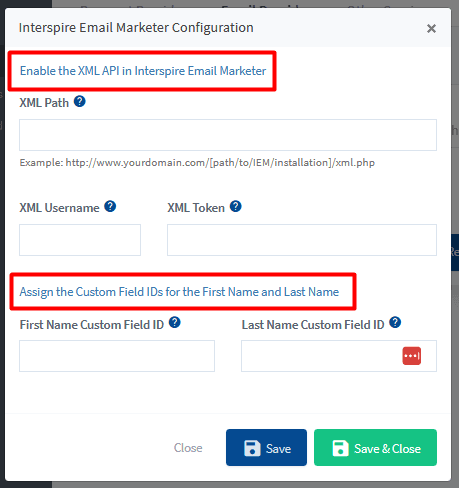This screenshot has width=459, height=488.
Task: Focus the XML Path input field
Action: tap(228, 135)
